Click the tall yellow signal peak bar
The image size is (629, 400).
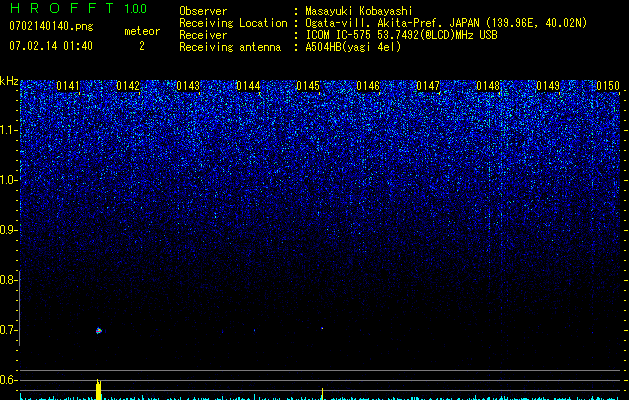point(98,390)
